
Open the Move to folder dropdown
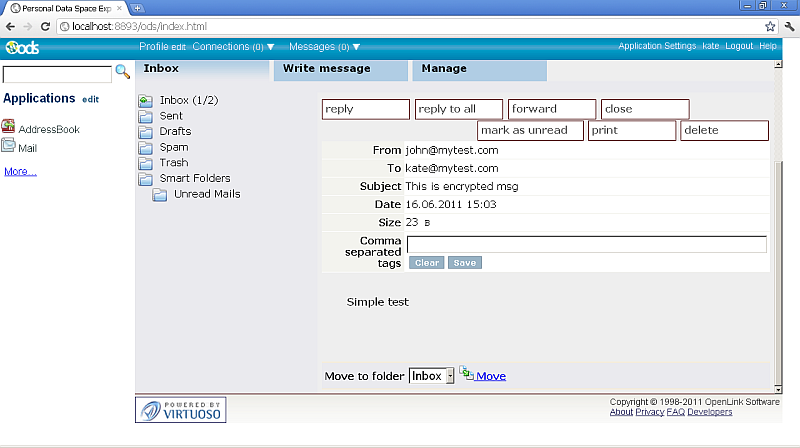point(431,376)
